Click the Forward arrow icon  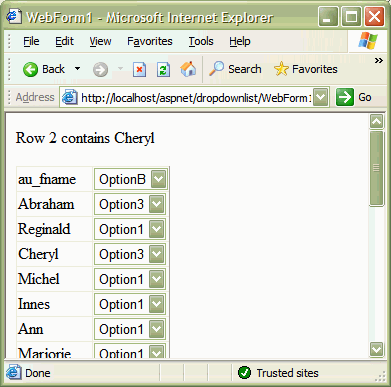coord(100,70)
